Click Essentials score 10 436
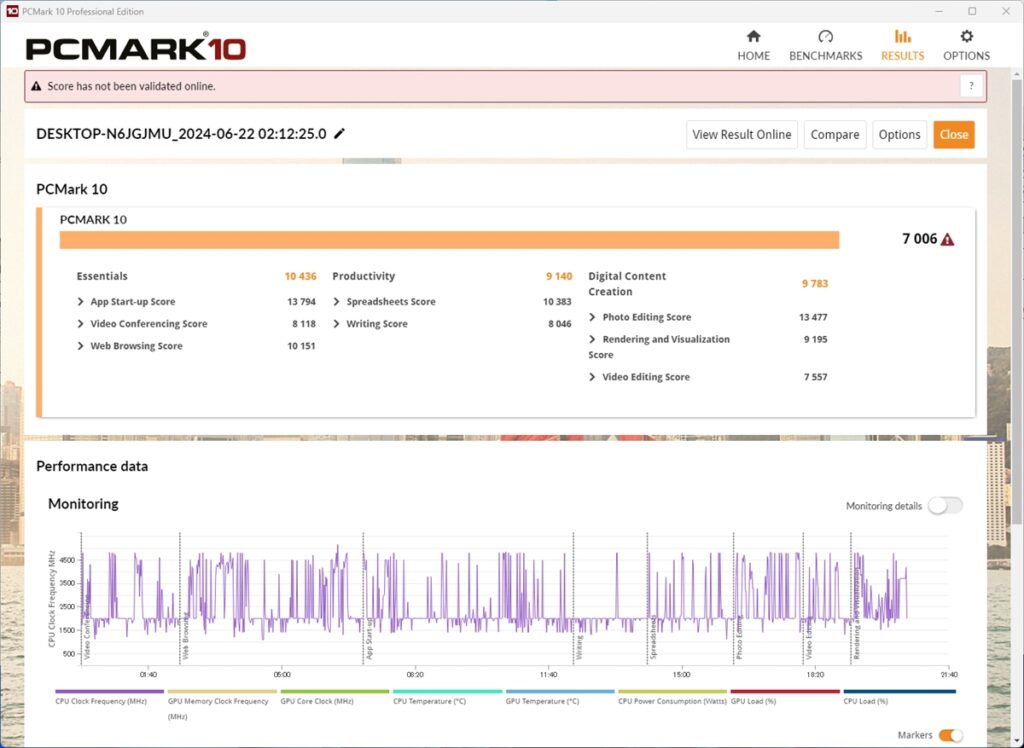The height and width of the screenshot is (748, 1024). click(300, 276)
